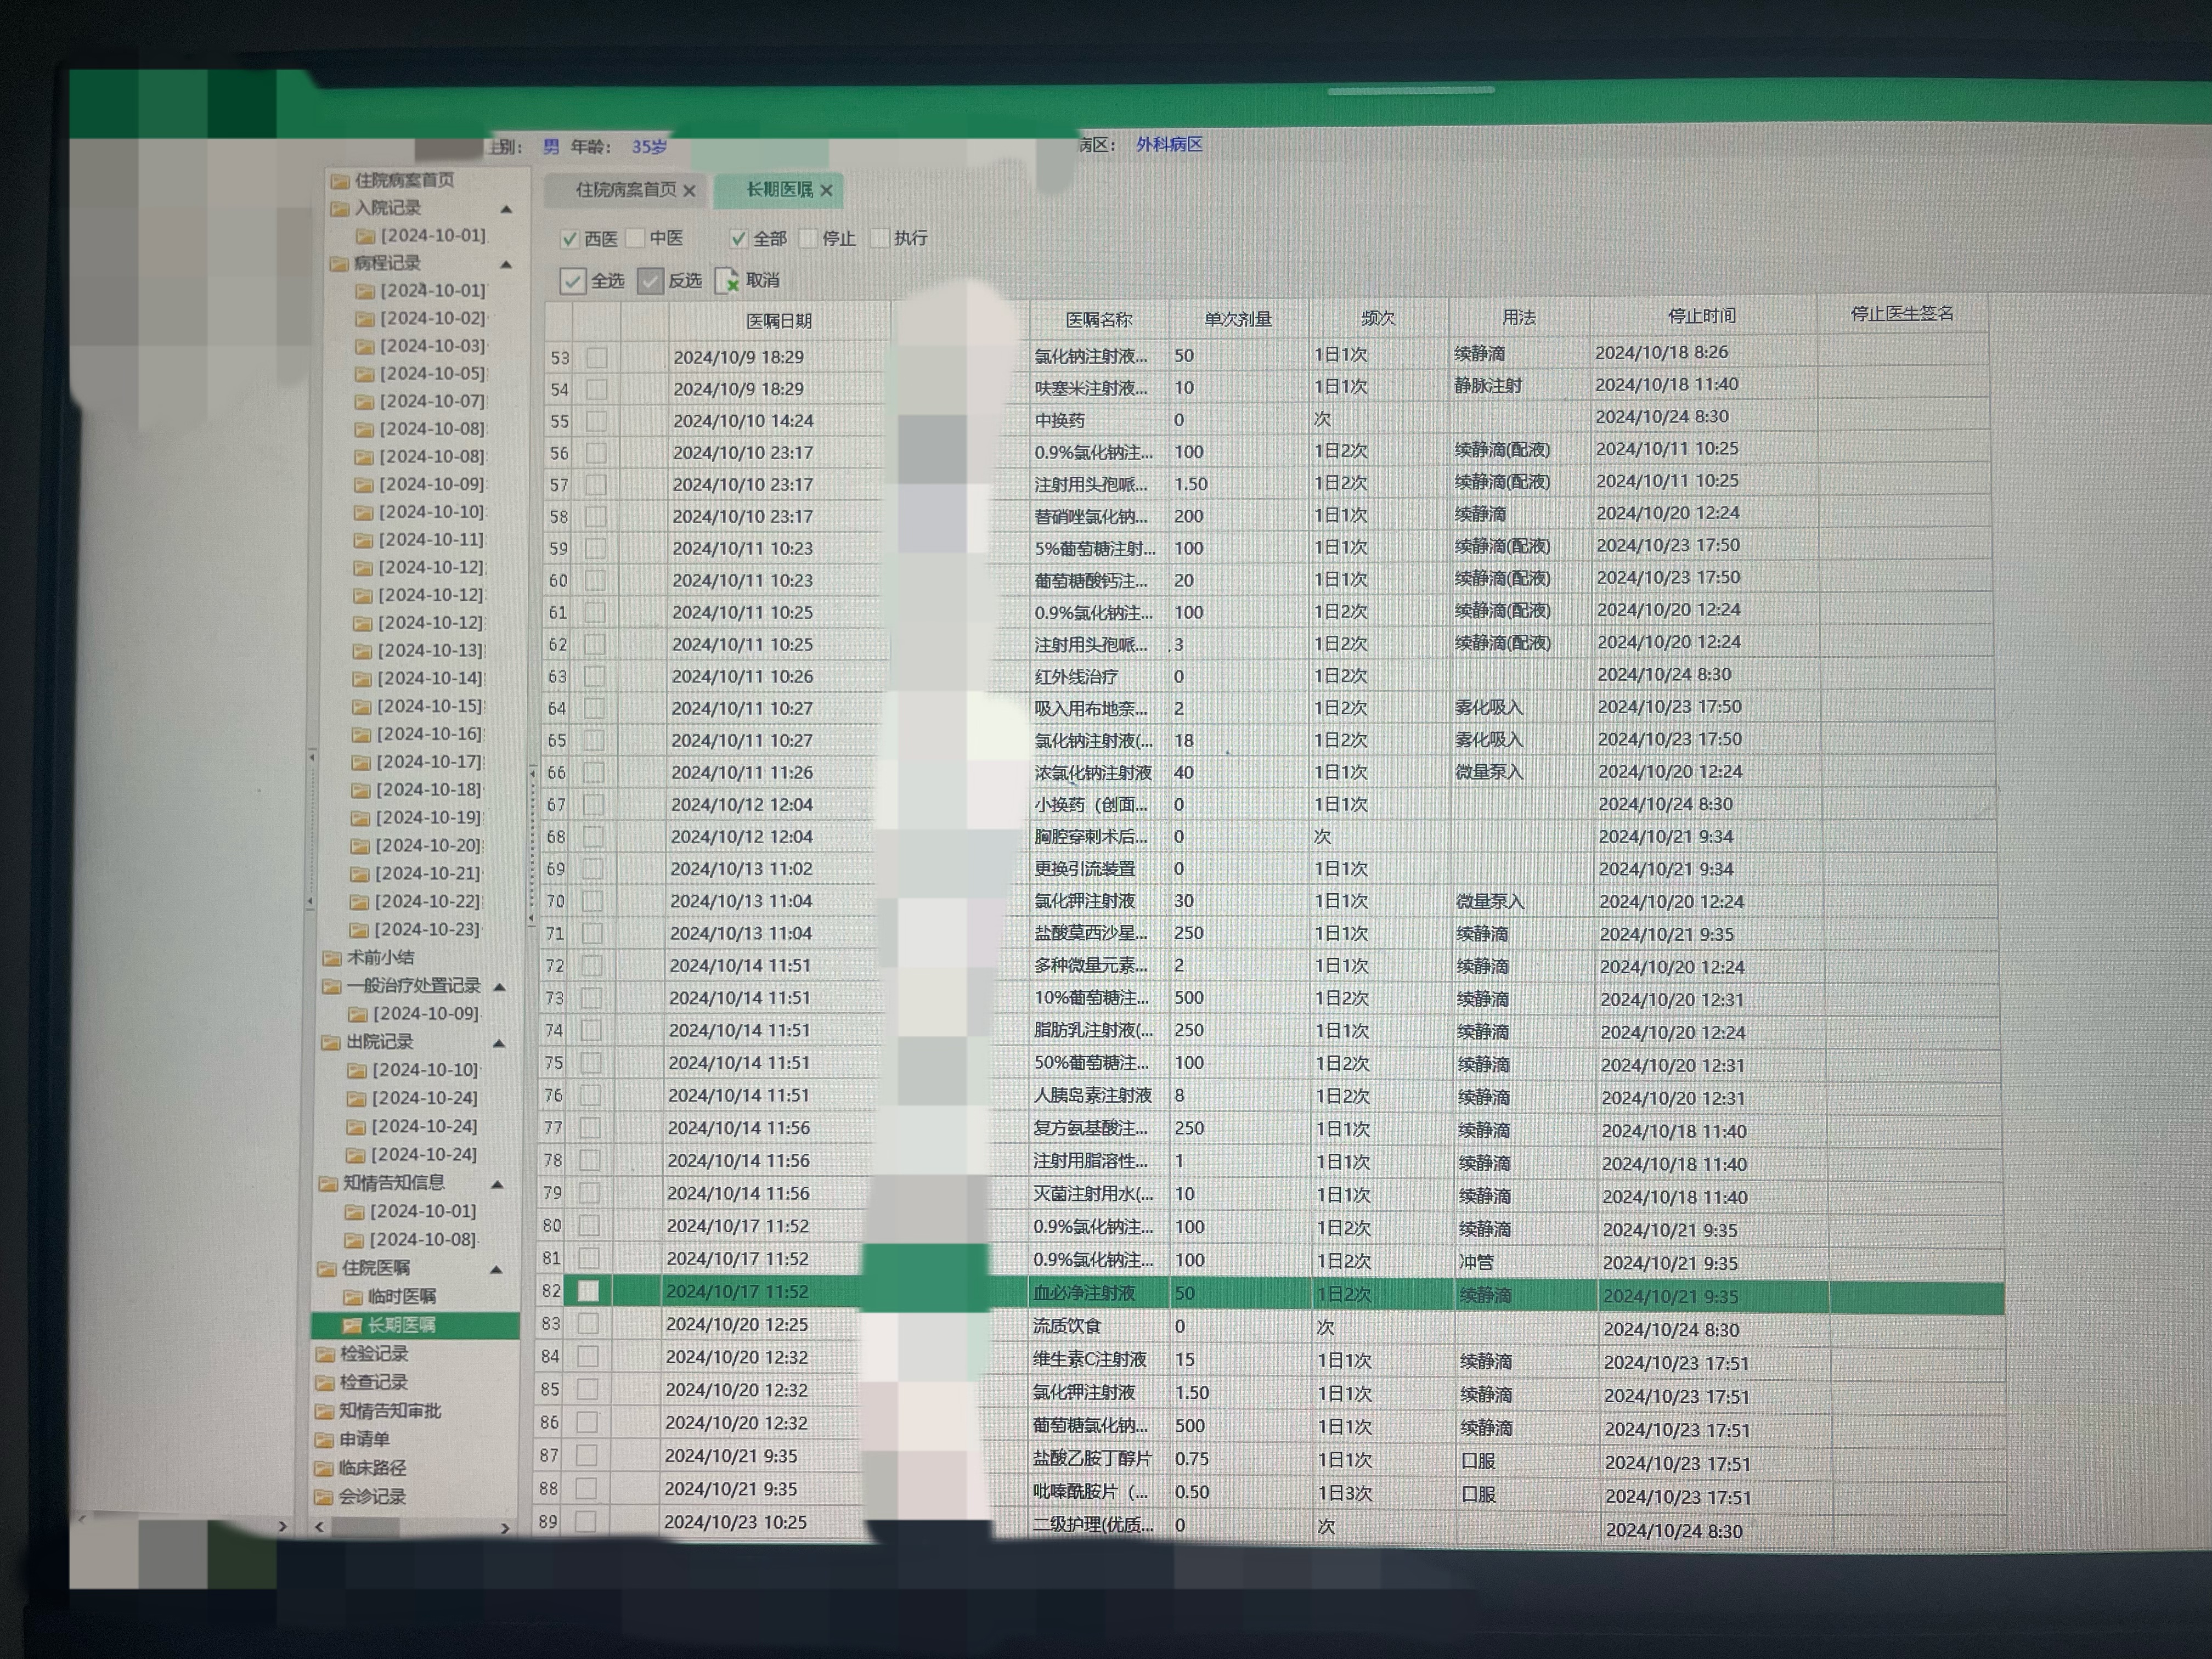This screenshot has height=1659, width=2212.
Task: Click the 长期医嘱 tree folder icon
Action: pyautogui.click(x=352, y=1325)
